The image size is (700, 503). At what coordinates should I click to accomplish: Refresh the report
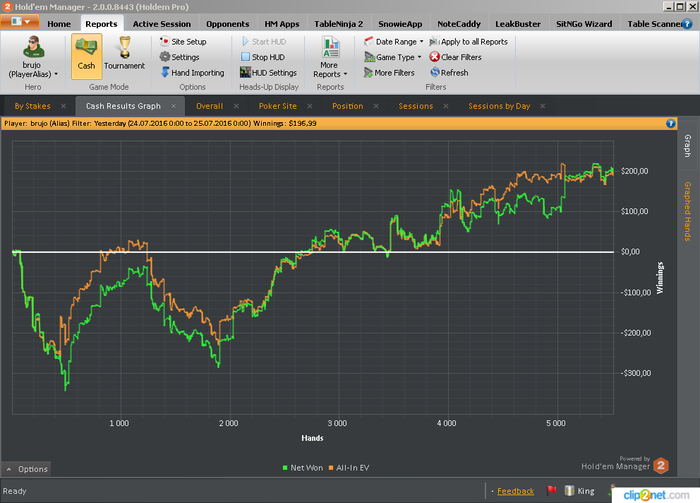pyautogui.click(x=449, y=72)
